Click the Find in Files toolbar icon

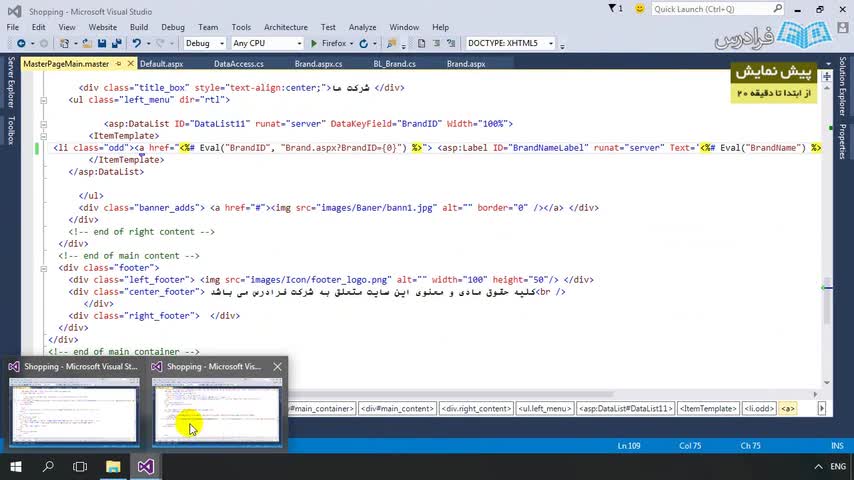point(391,43)
